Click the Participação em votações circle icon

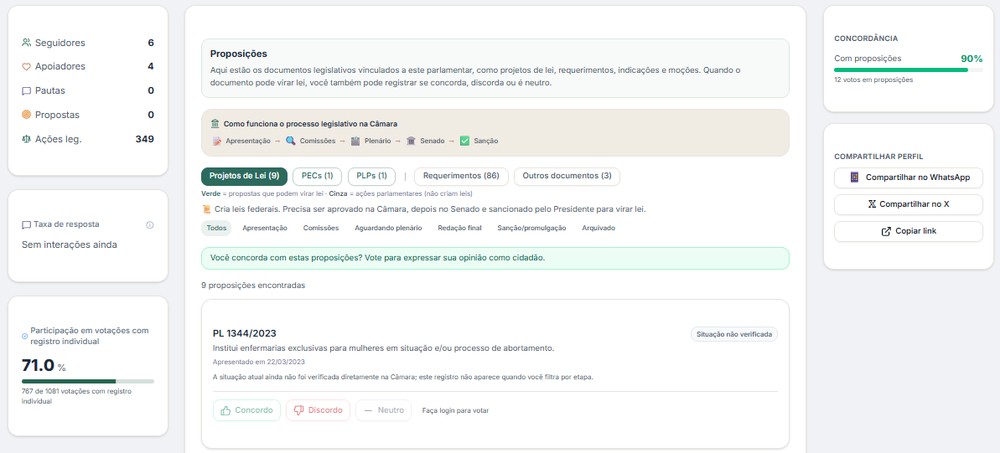tap(25, 336)
